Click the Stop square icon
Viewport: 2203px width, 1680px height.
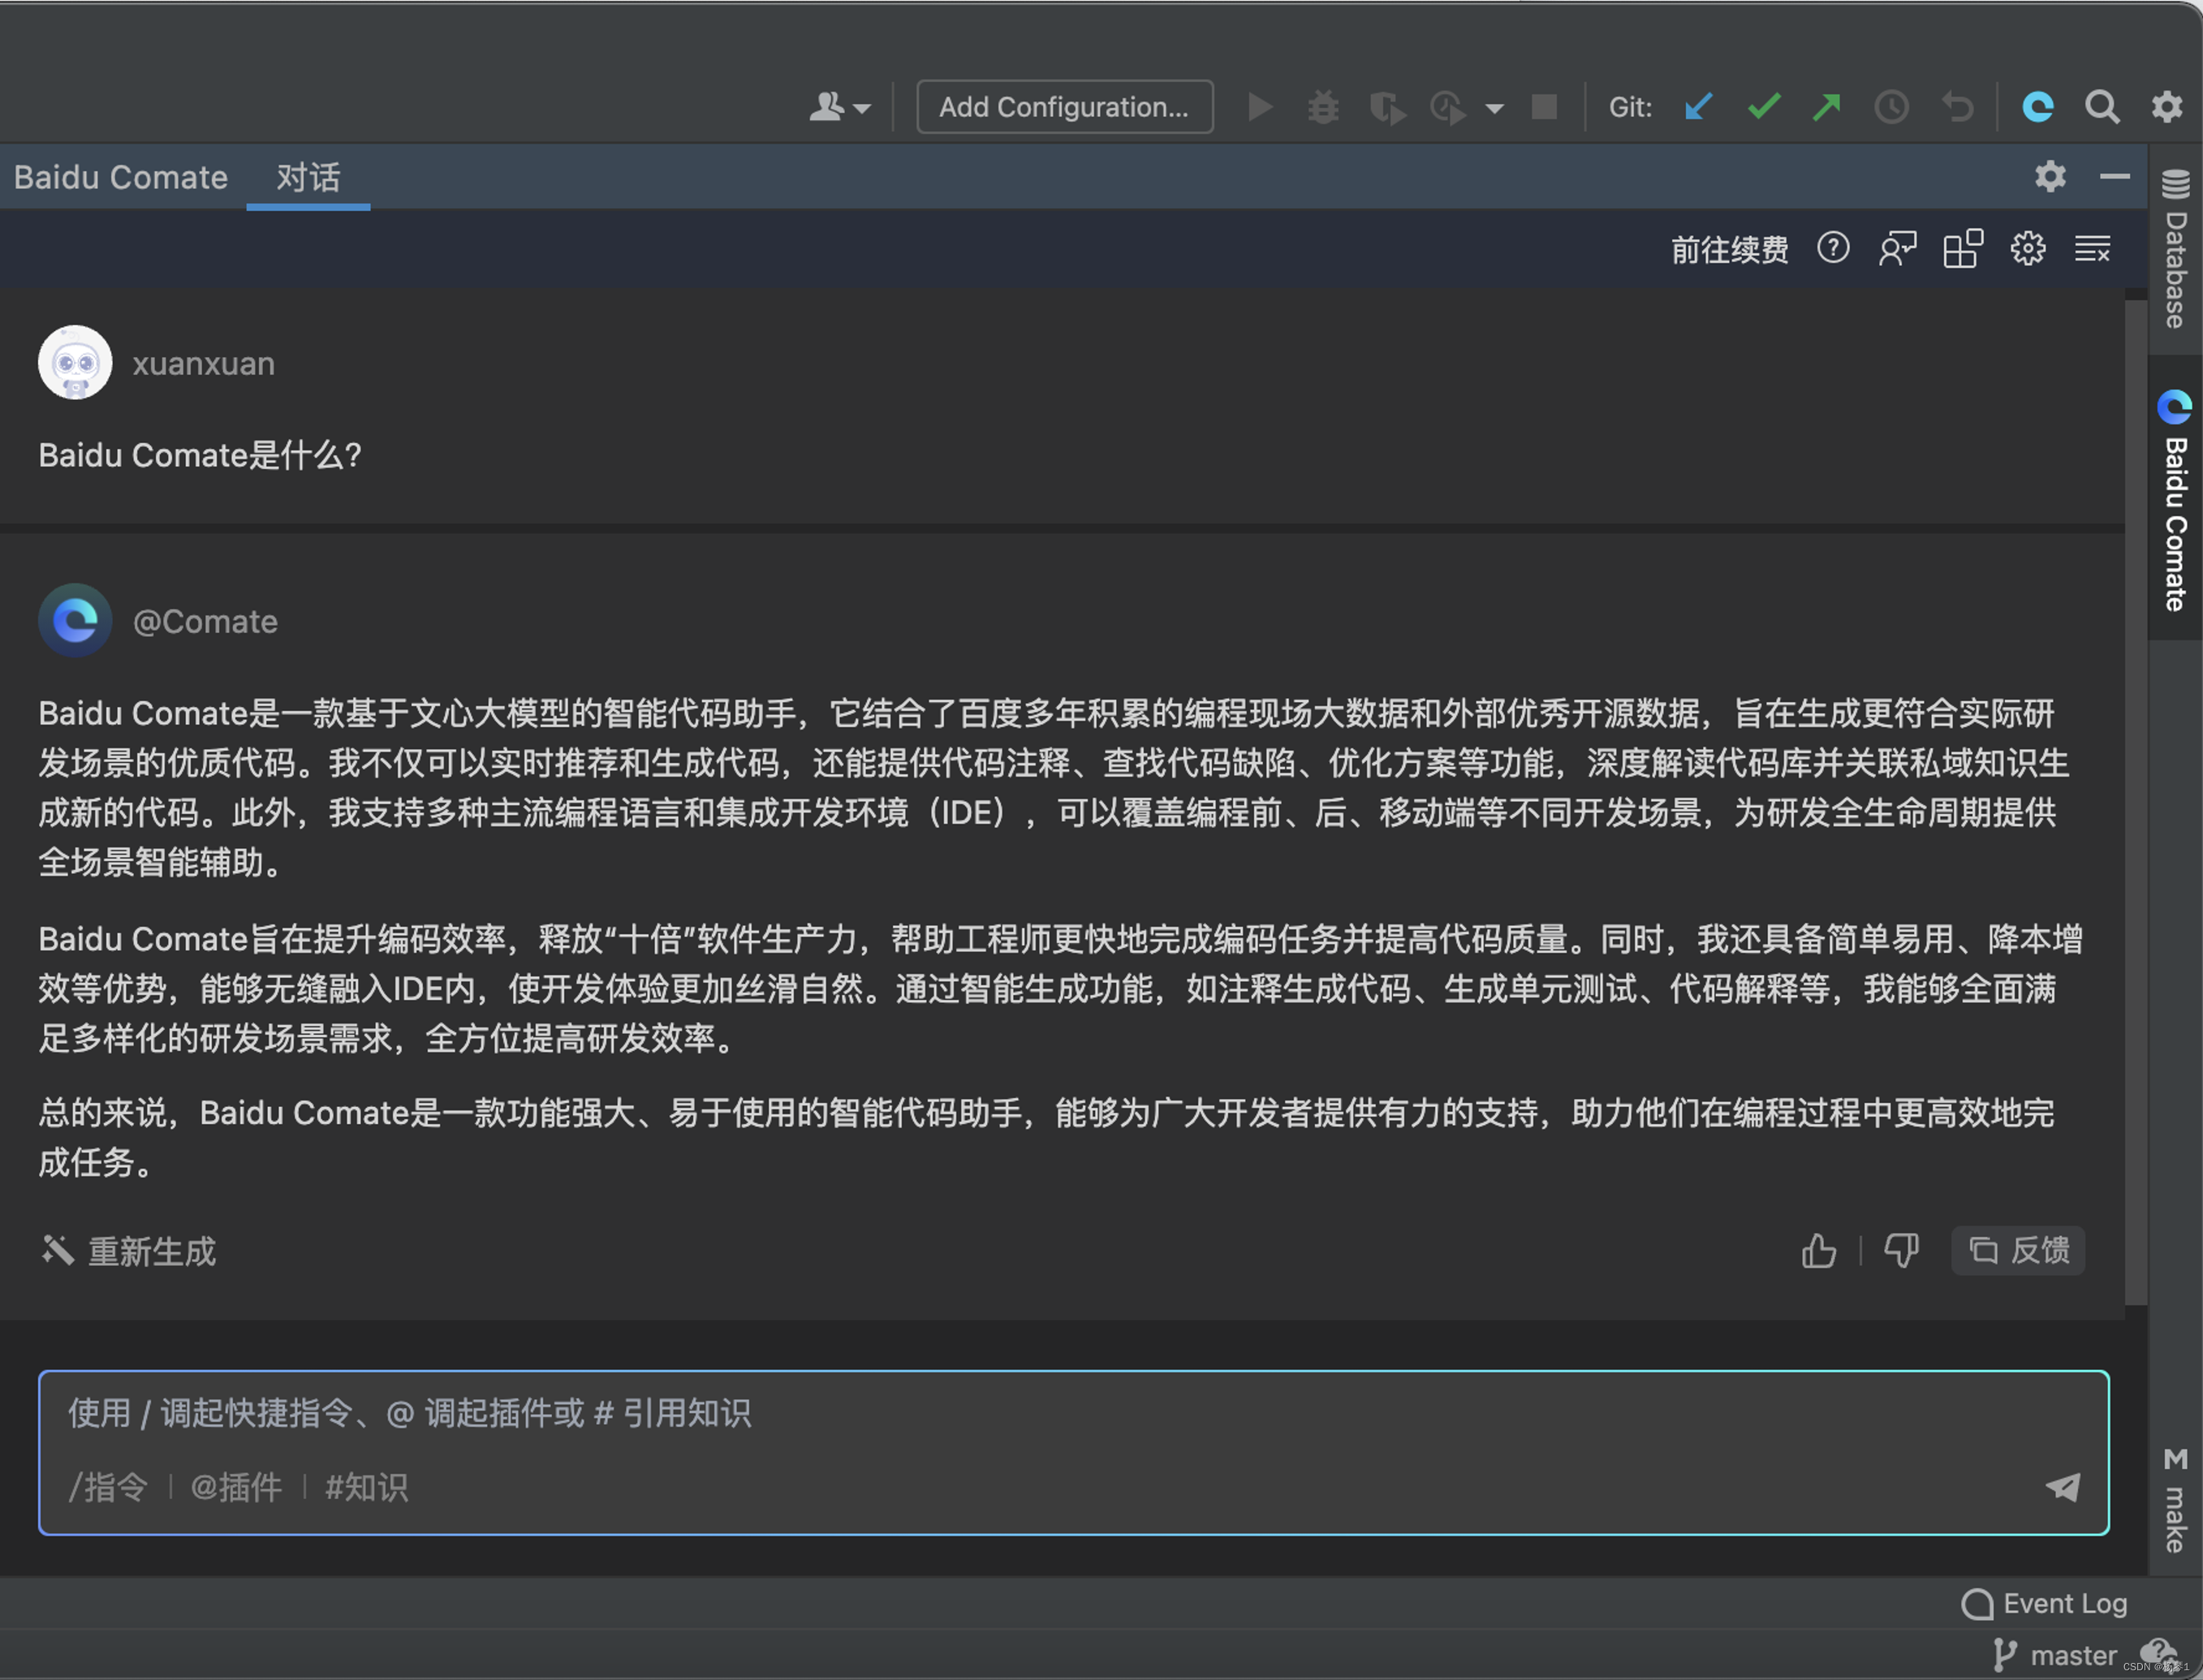1544,106
